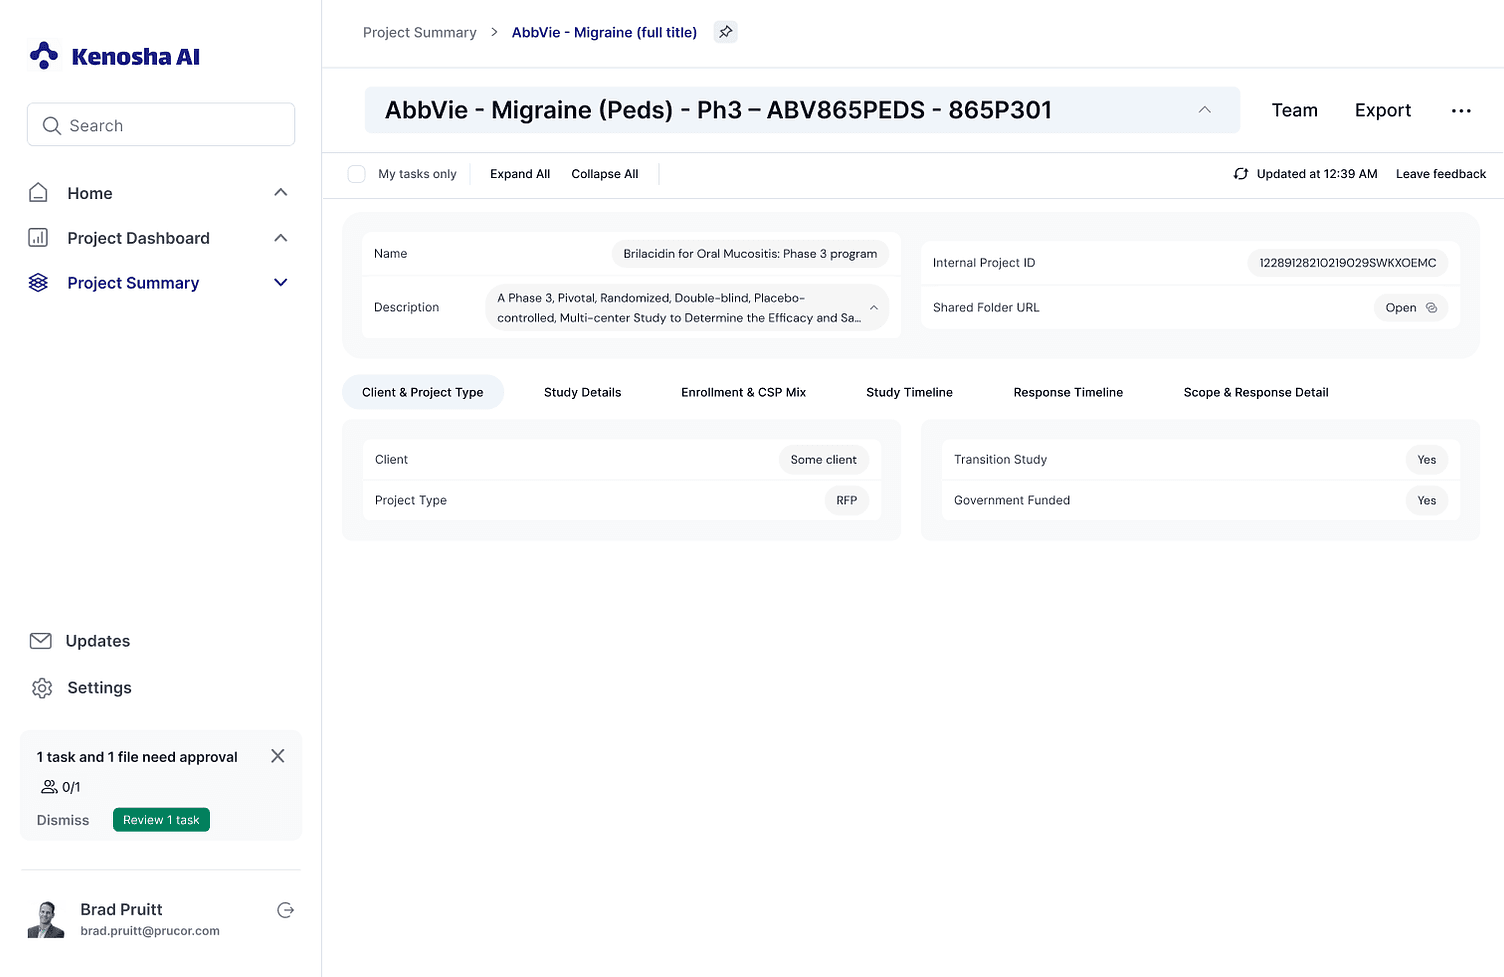Click Brad Pruitt's profile photo
Screen dimensions: 1504x977
point(46,919)
